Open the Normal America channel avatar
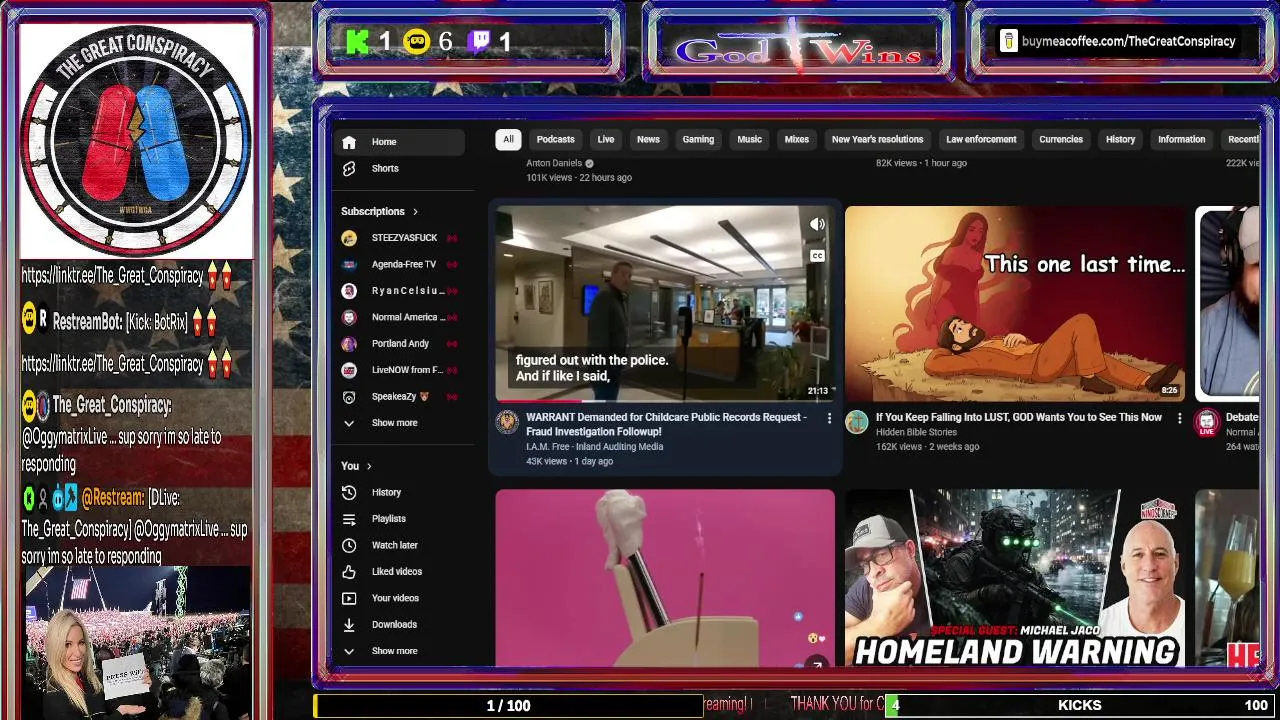The height and width of the screenshot is (720, 1280). (349, 317)
